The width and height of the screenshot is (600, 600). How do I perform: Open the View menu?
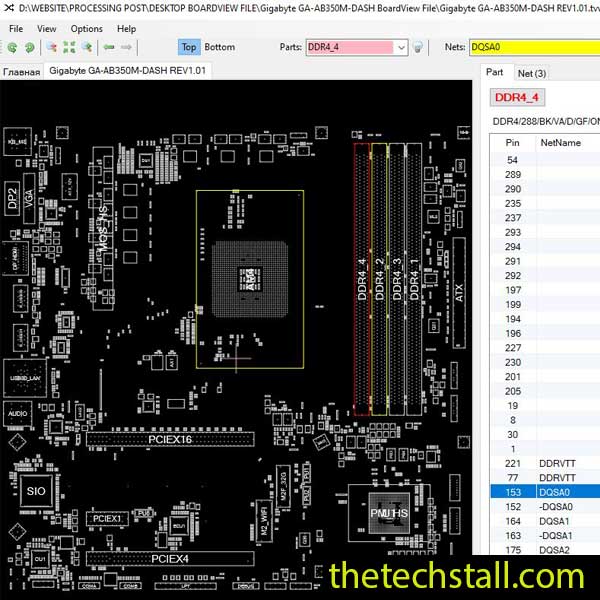pyautogui.click(x=47, y=29)
